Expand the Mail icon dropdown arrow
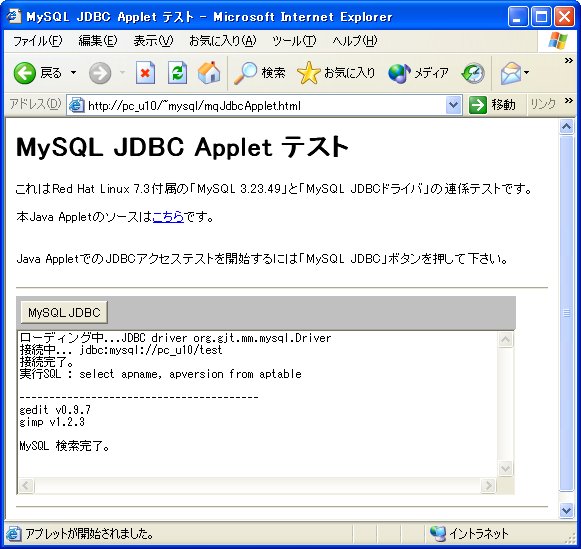This screenshot has width=581, height=549. [x=526, y=73]
